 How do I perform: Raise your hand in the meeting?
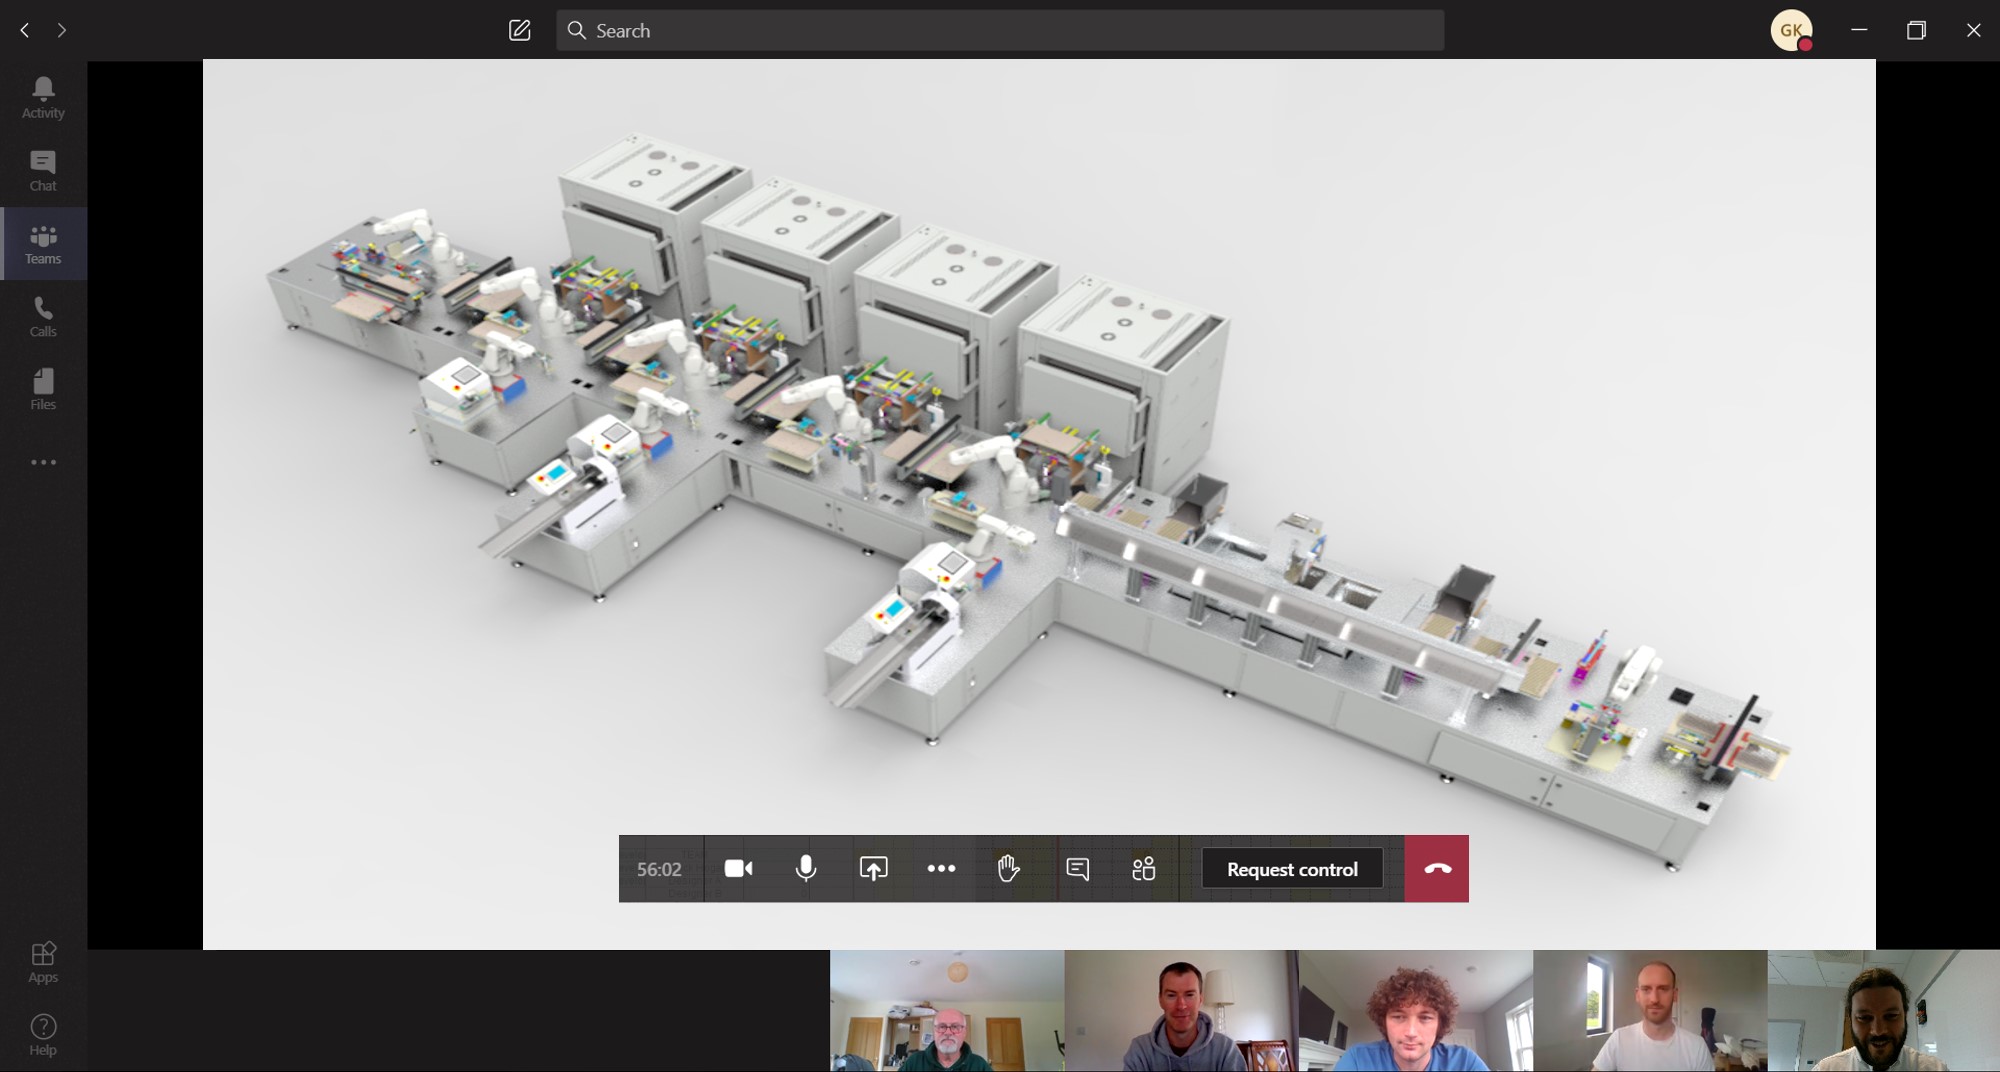pyautogui.click(x=1008, y=869)
